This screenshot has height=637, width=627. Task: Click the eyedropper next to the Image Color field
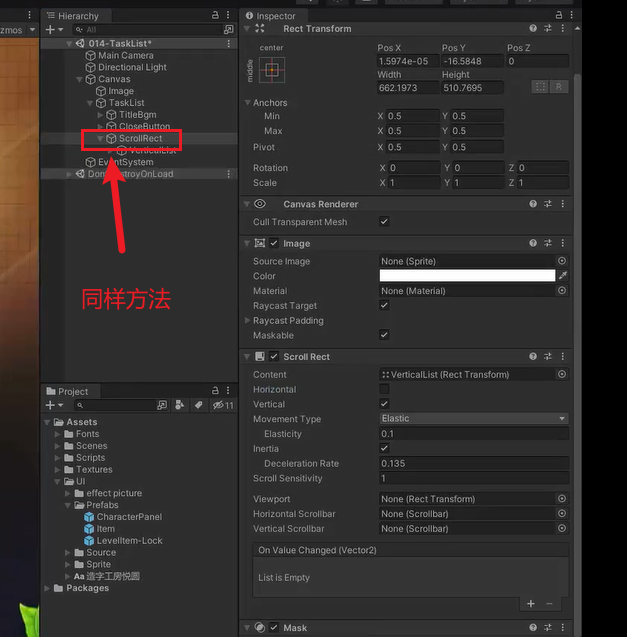(562, 276)
